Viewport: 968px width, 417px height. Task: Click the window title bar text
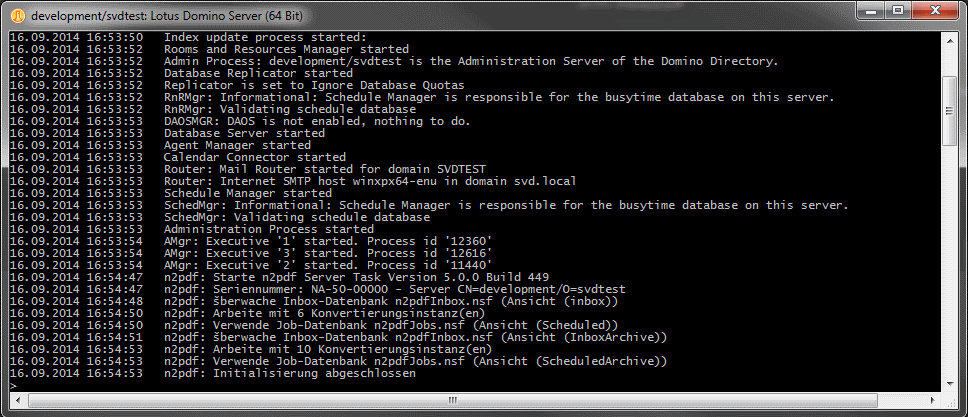pyautogui.click(x=167, y=15)
